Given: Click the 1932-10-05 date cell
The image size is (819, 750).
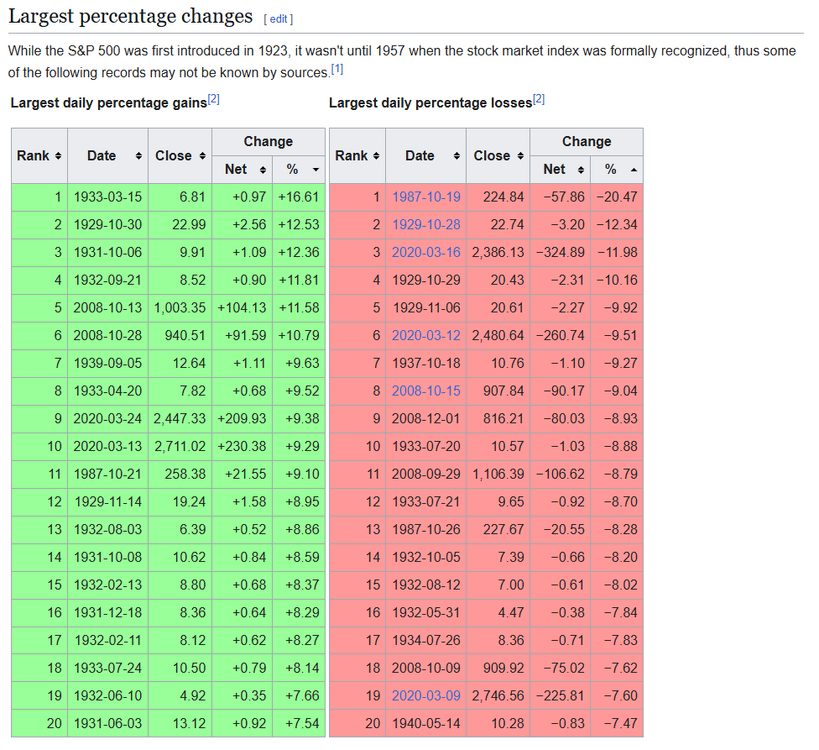Looking at the screenshot, I should (x=426, y=557).
